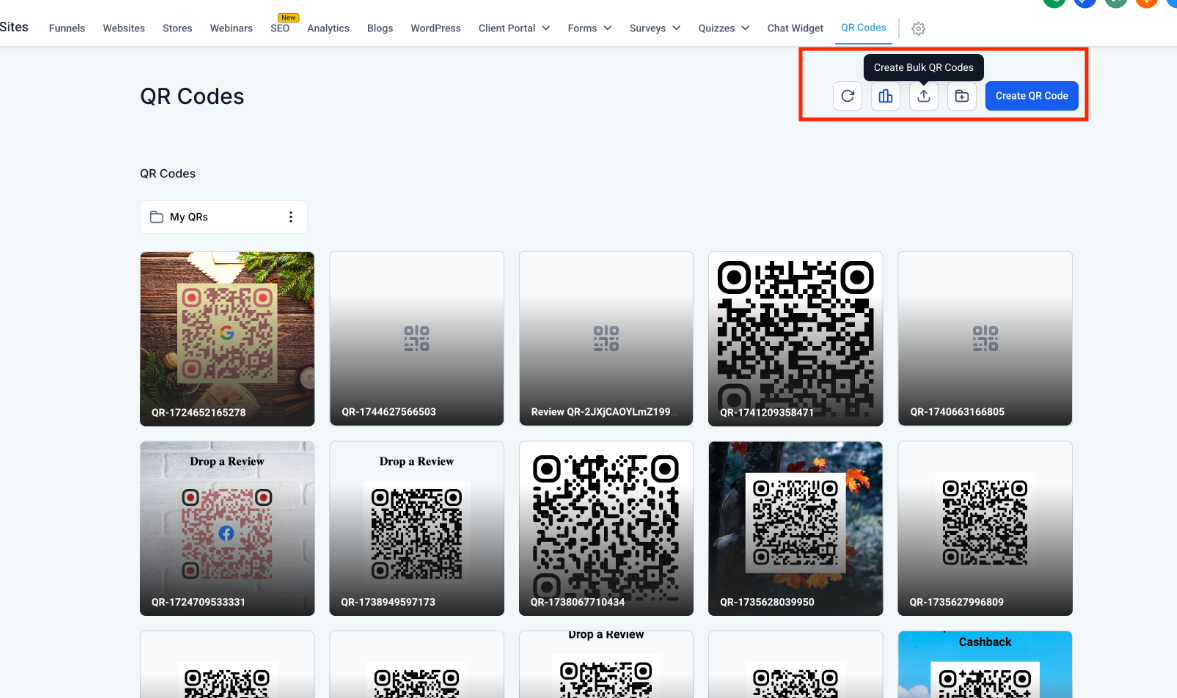Switch to the Blogs tab
1177x698 pixels.
coord(380,29)
